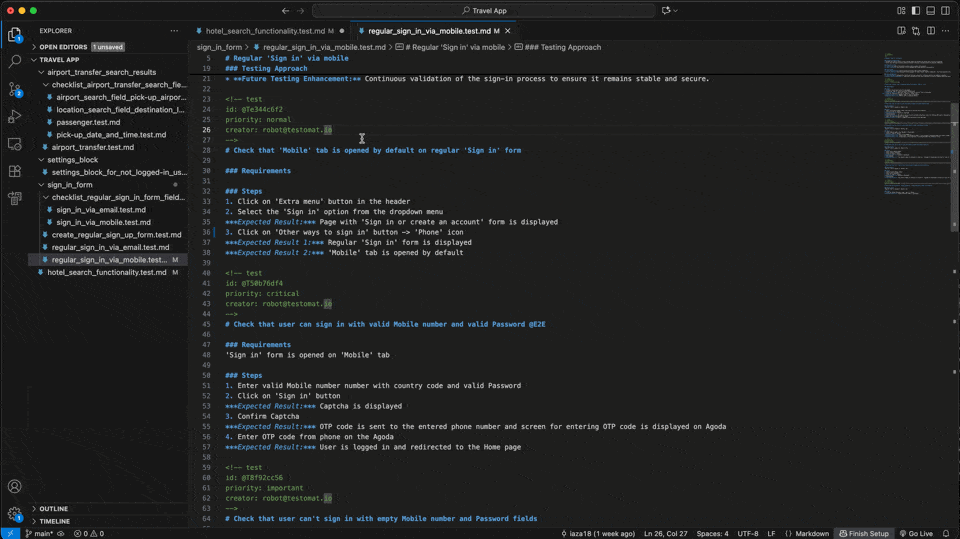
Task: Open the Accounts menu icon
Action: 15,487
